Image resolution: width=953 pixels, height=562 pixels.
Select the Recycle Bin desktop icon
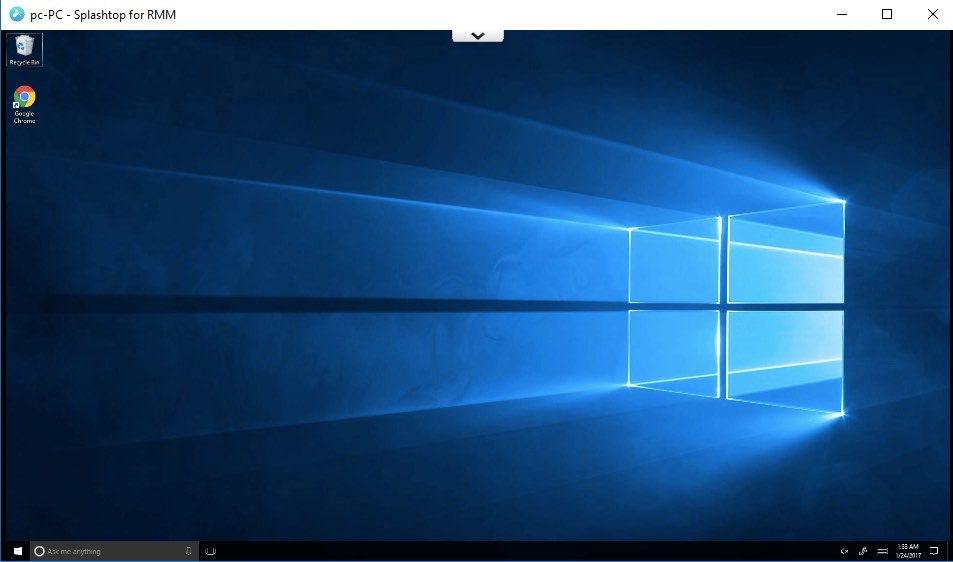[x=24, y=50]
